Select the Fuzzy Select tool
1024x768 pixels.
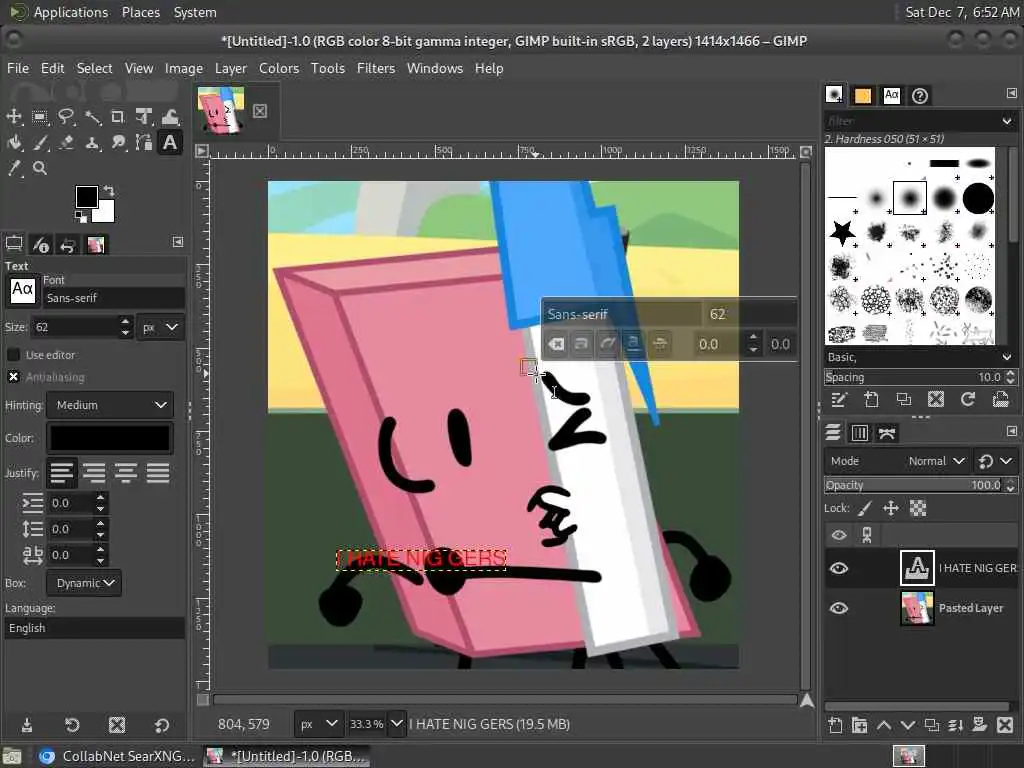tap(92, 117)
